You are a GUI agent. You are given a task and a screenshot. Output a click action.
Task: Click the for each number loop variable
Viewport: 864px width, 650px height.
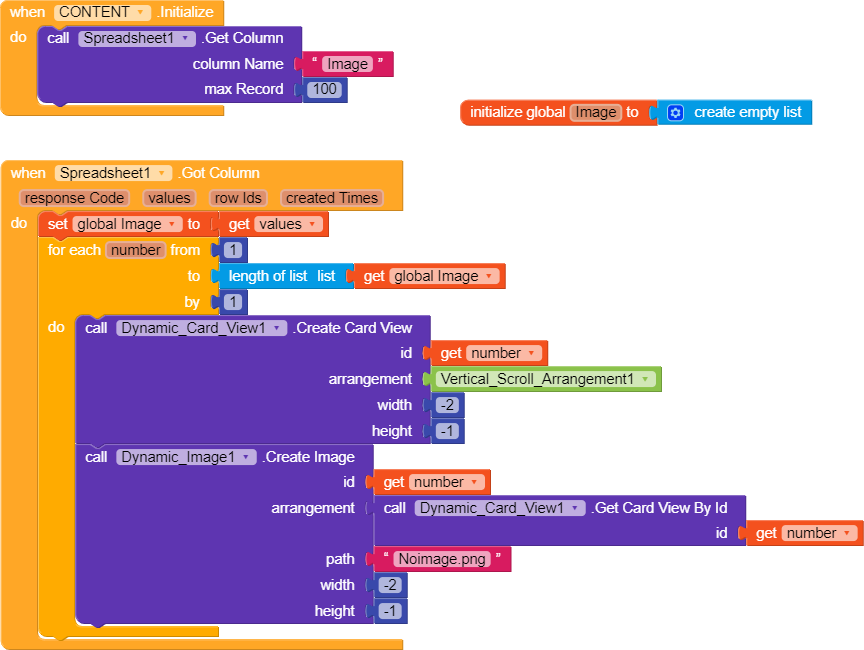[136, 250]
